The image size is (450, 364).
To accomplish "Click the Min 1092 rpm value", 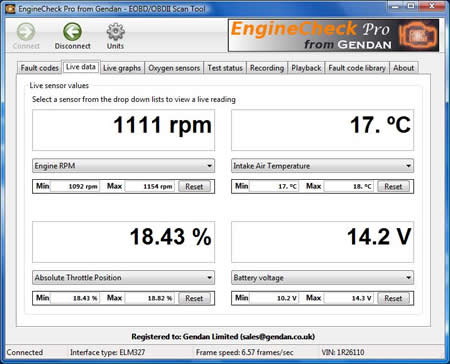I will 75,186.
